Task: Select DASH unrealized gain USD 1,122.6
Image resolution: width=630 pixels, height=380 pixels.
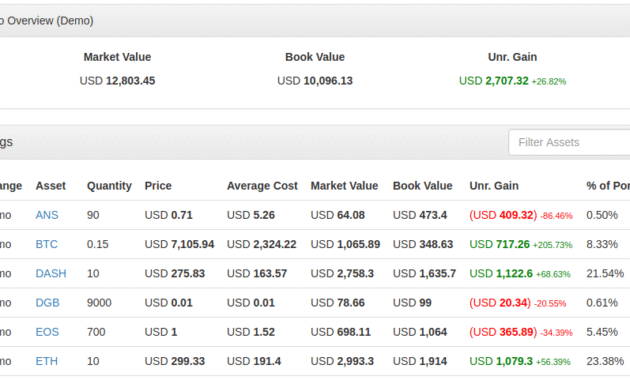Action: (x=501, y=274)
